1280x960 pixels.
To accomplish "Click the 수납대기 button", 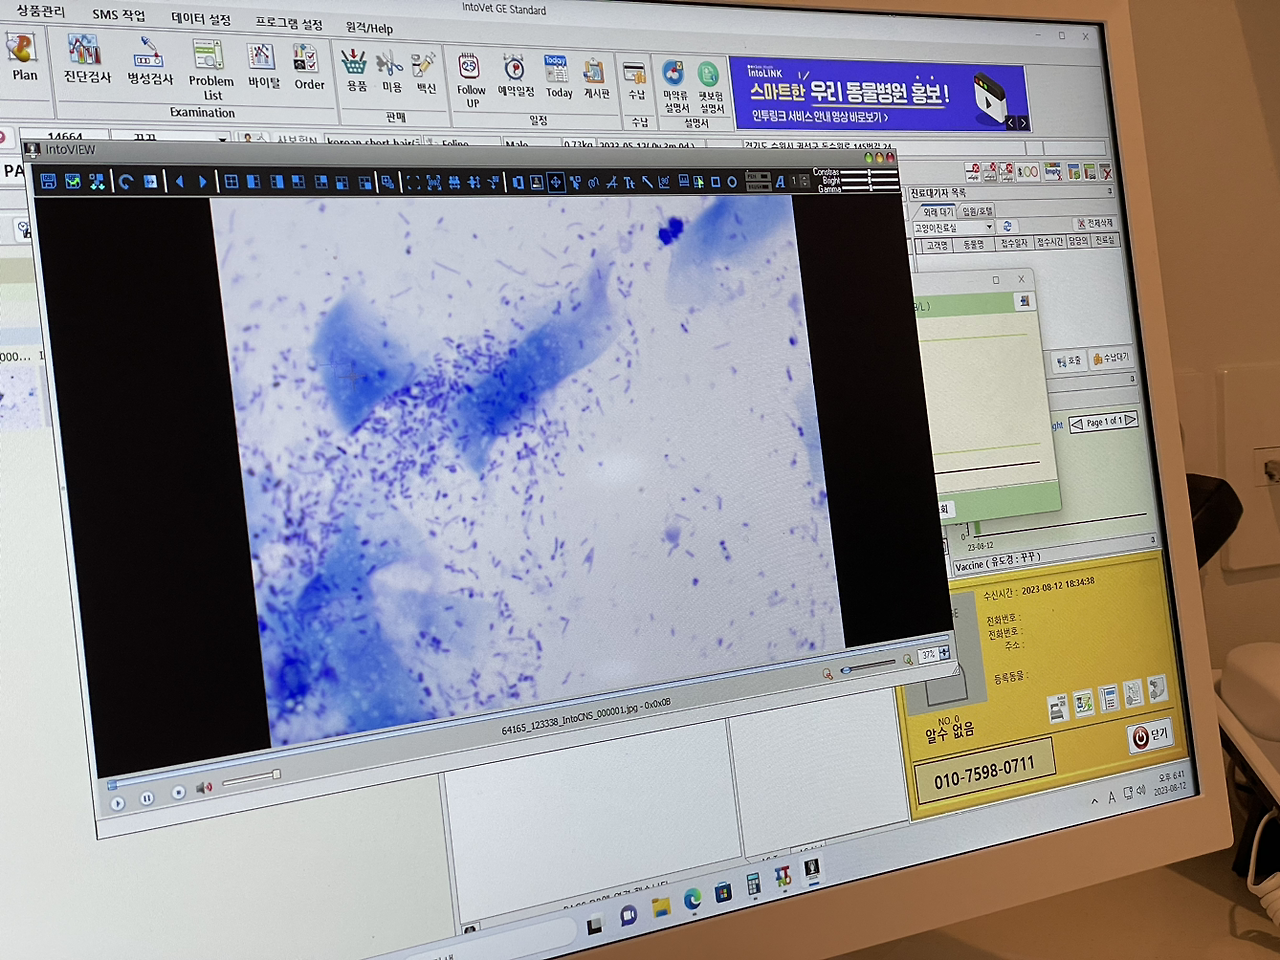I will (1111, 357).
